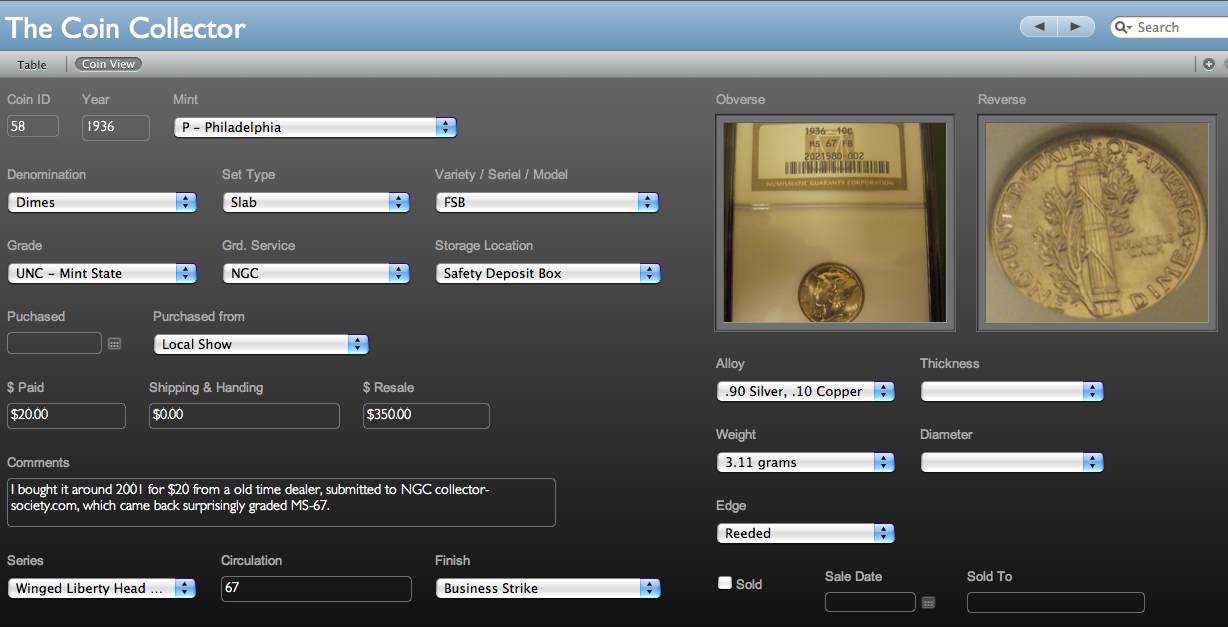
Task: Click the plus icon in the view bar
Action: [x=1209, y=64]
